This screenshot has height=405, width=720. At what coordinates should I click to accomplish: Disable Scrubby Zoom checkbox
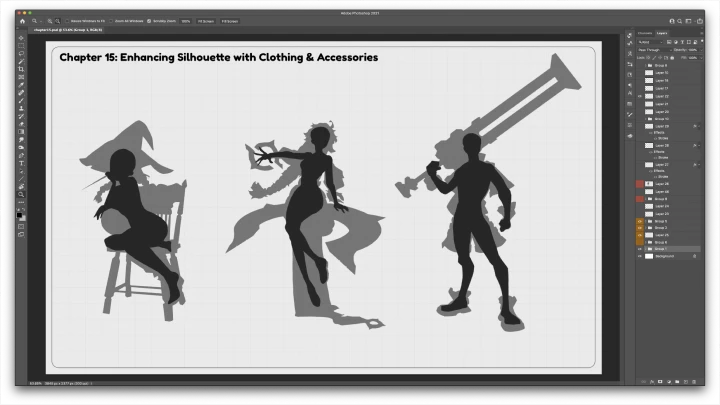tap(149, 21)
